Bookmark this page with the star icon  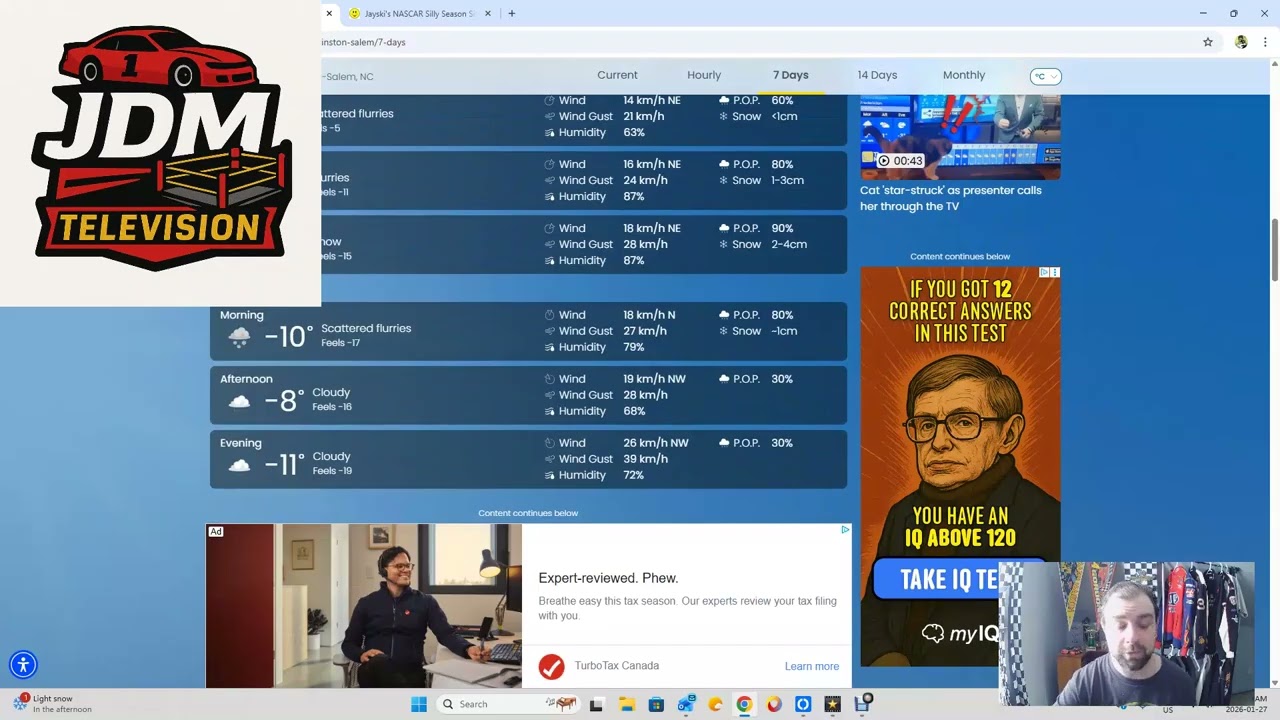(1208, 42)
